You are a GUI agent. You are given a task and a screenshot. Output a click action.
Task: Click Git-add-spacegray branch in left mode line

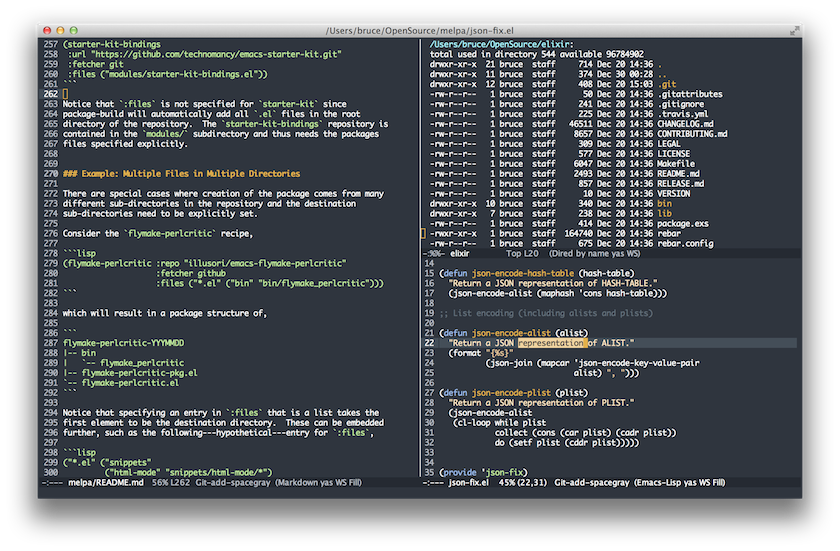pyautogui.click(x=232, y=482)
